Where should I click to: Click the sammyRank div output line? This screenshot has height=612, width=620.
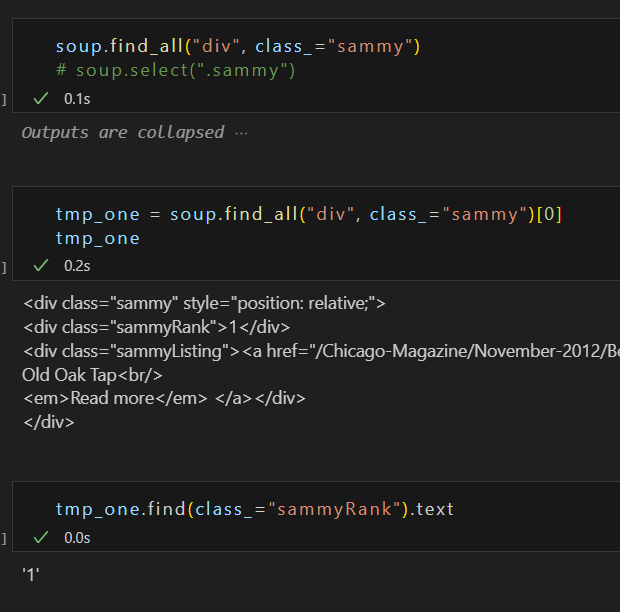coord(157,327)
